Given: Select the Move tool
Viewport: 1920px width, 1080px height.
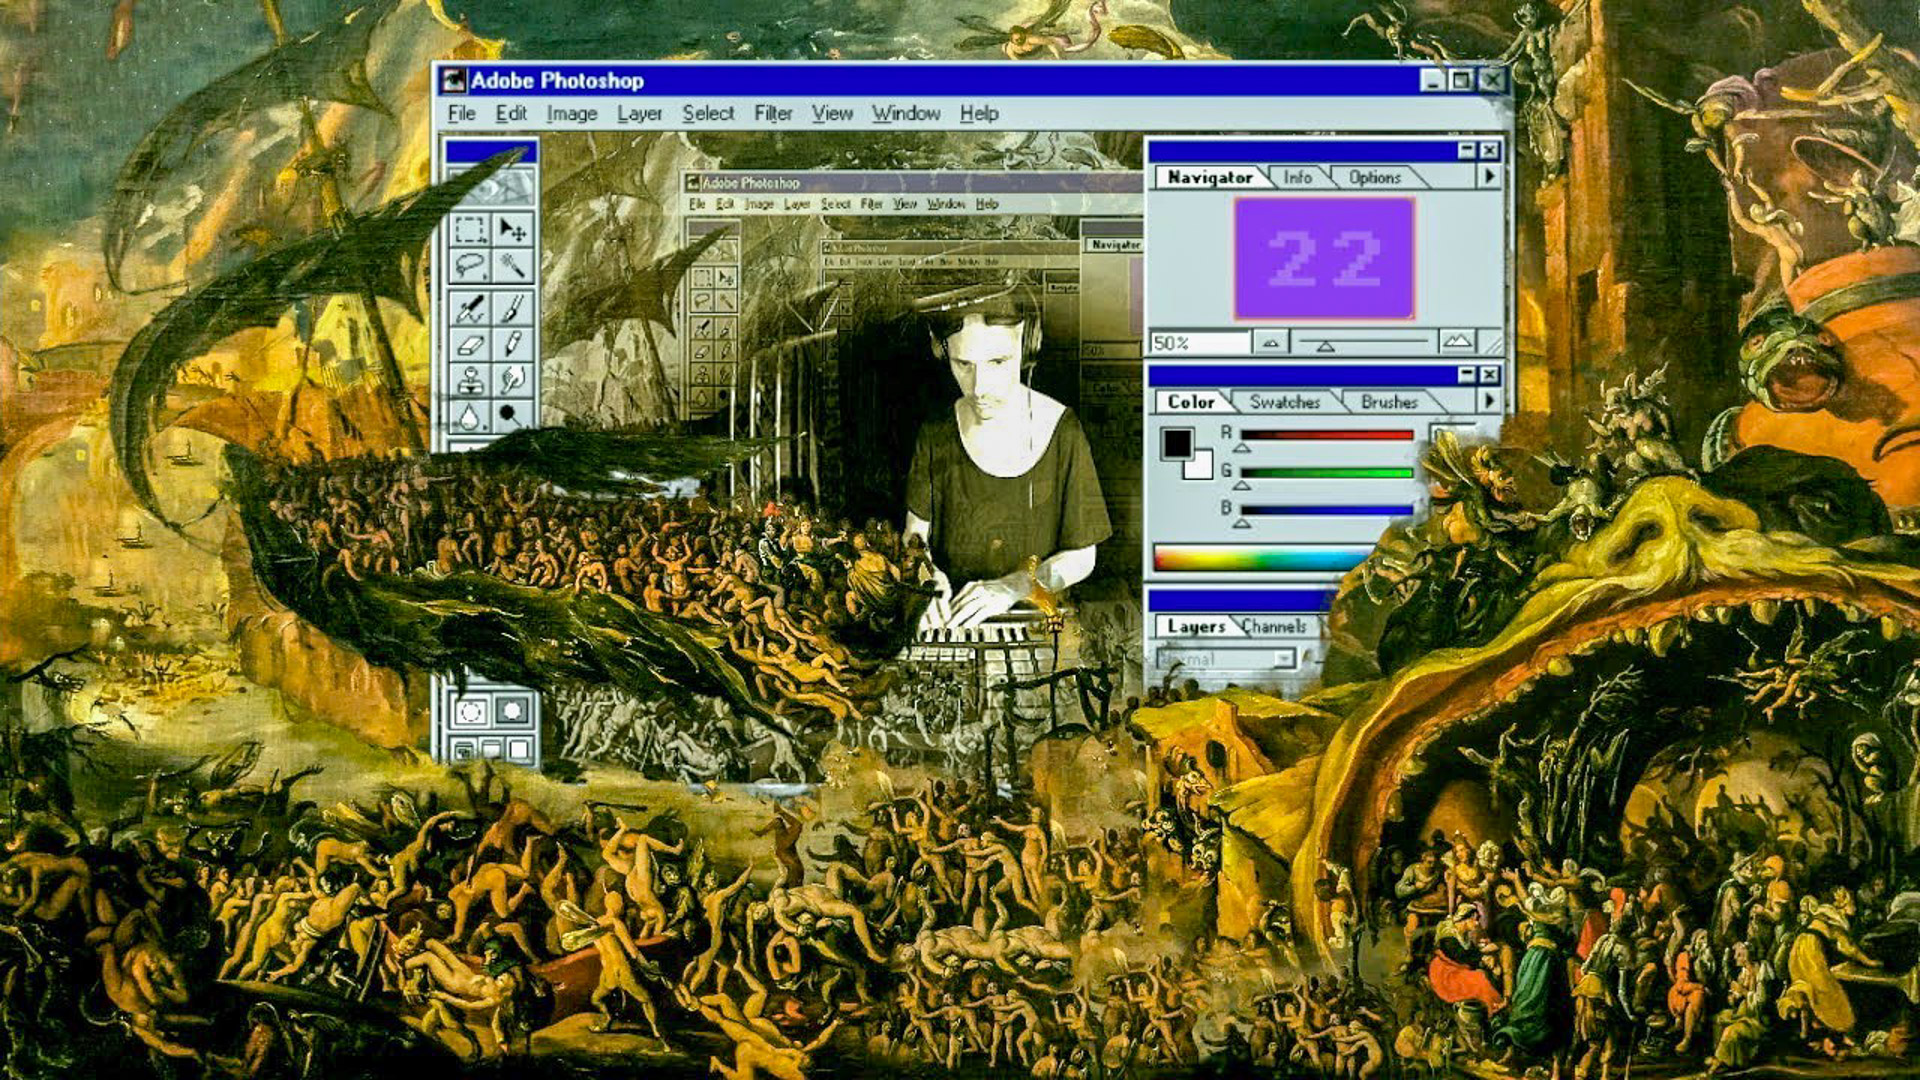Looking at the screenshot, I should coord(512,230).
